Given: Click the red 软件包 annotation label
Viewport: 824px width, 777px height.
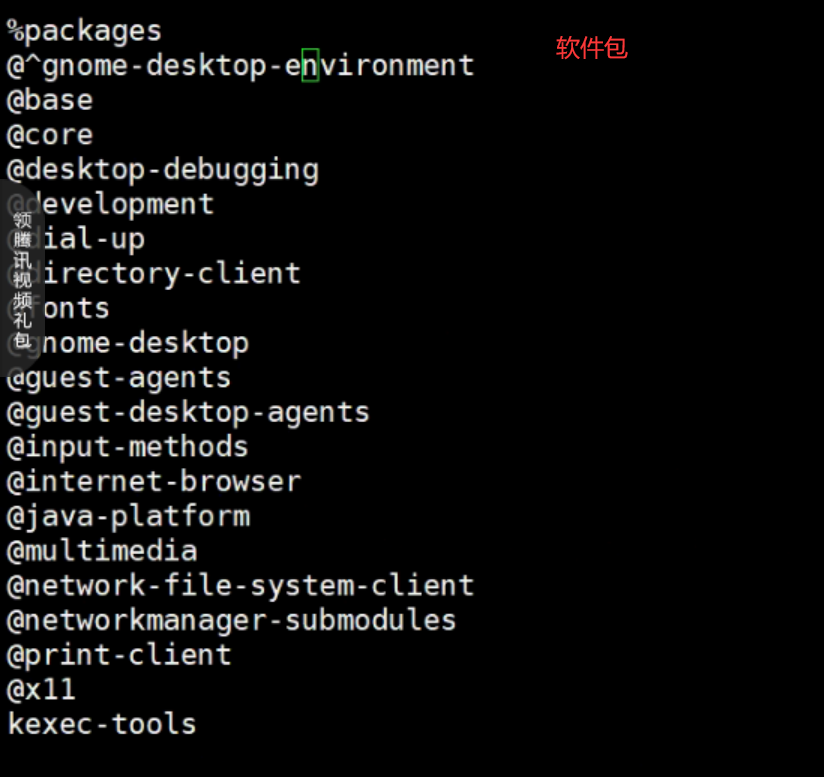Looking at the screenshot, I should click(x=591, y=48).
